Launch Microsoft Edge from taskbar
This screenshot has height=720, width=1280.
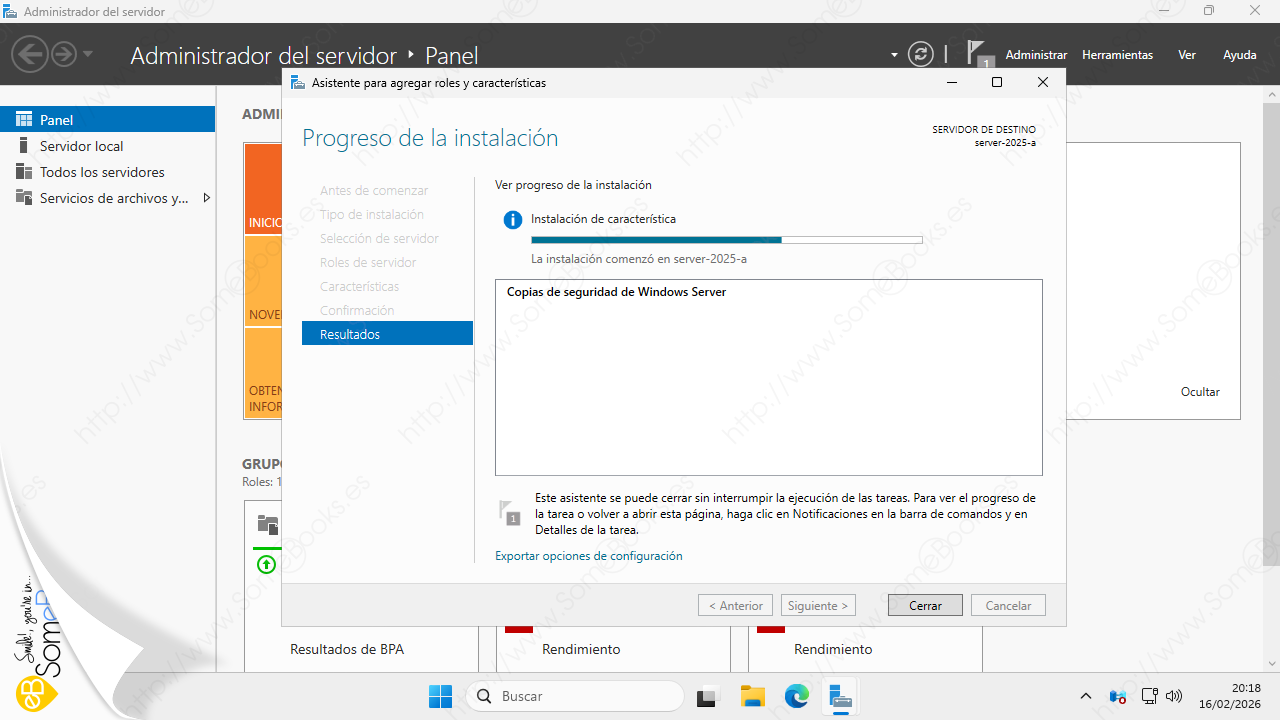point(796,696)
